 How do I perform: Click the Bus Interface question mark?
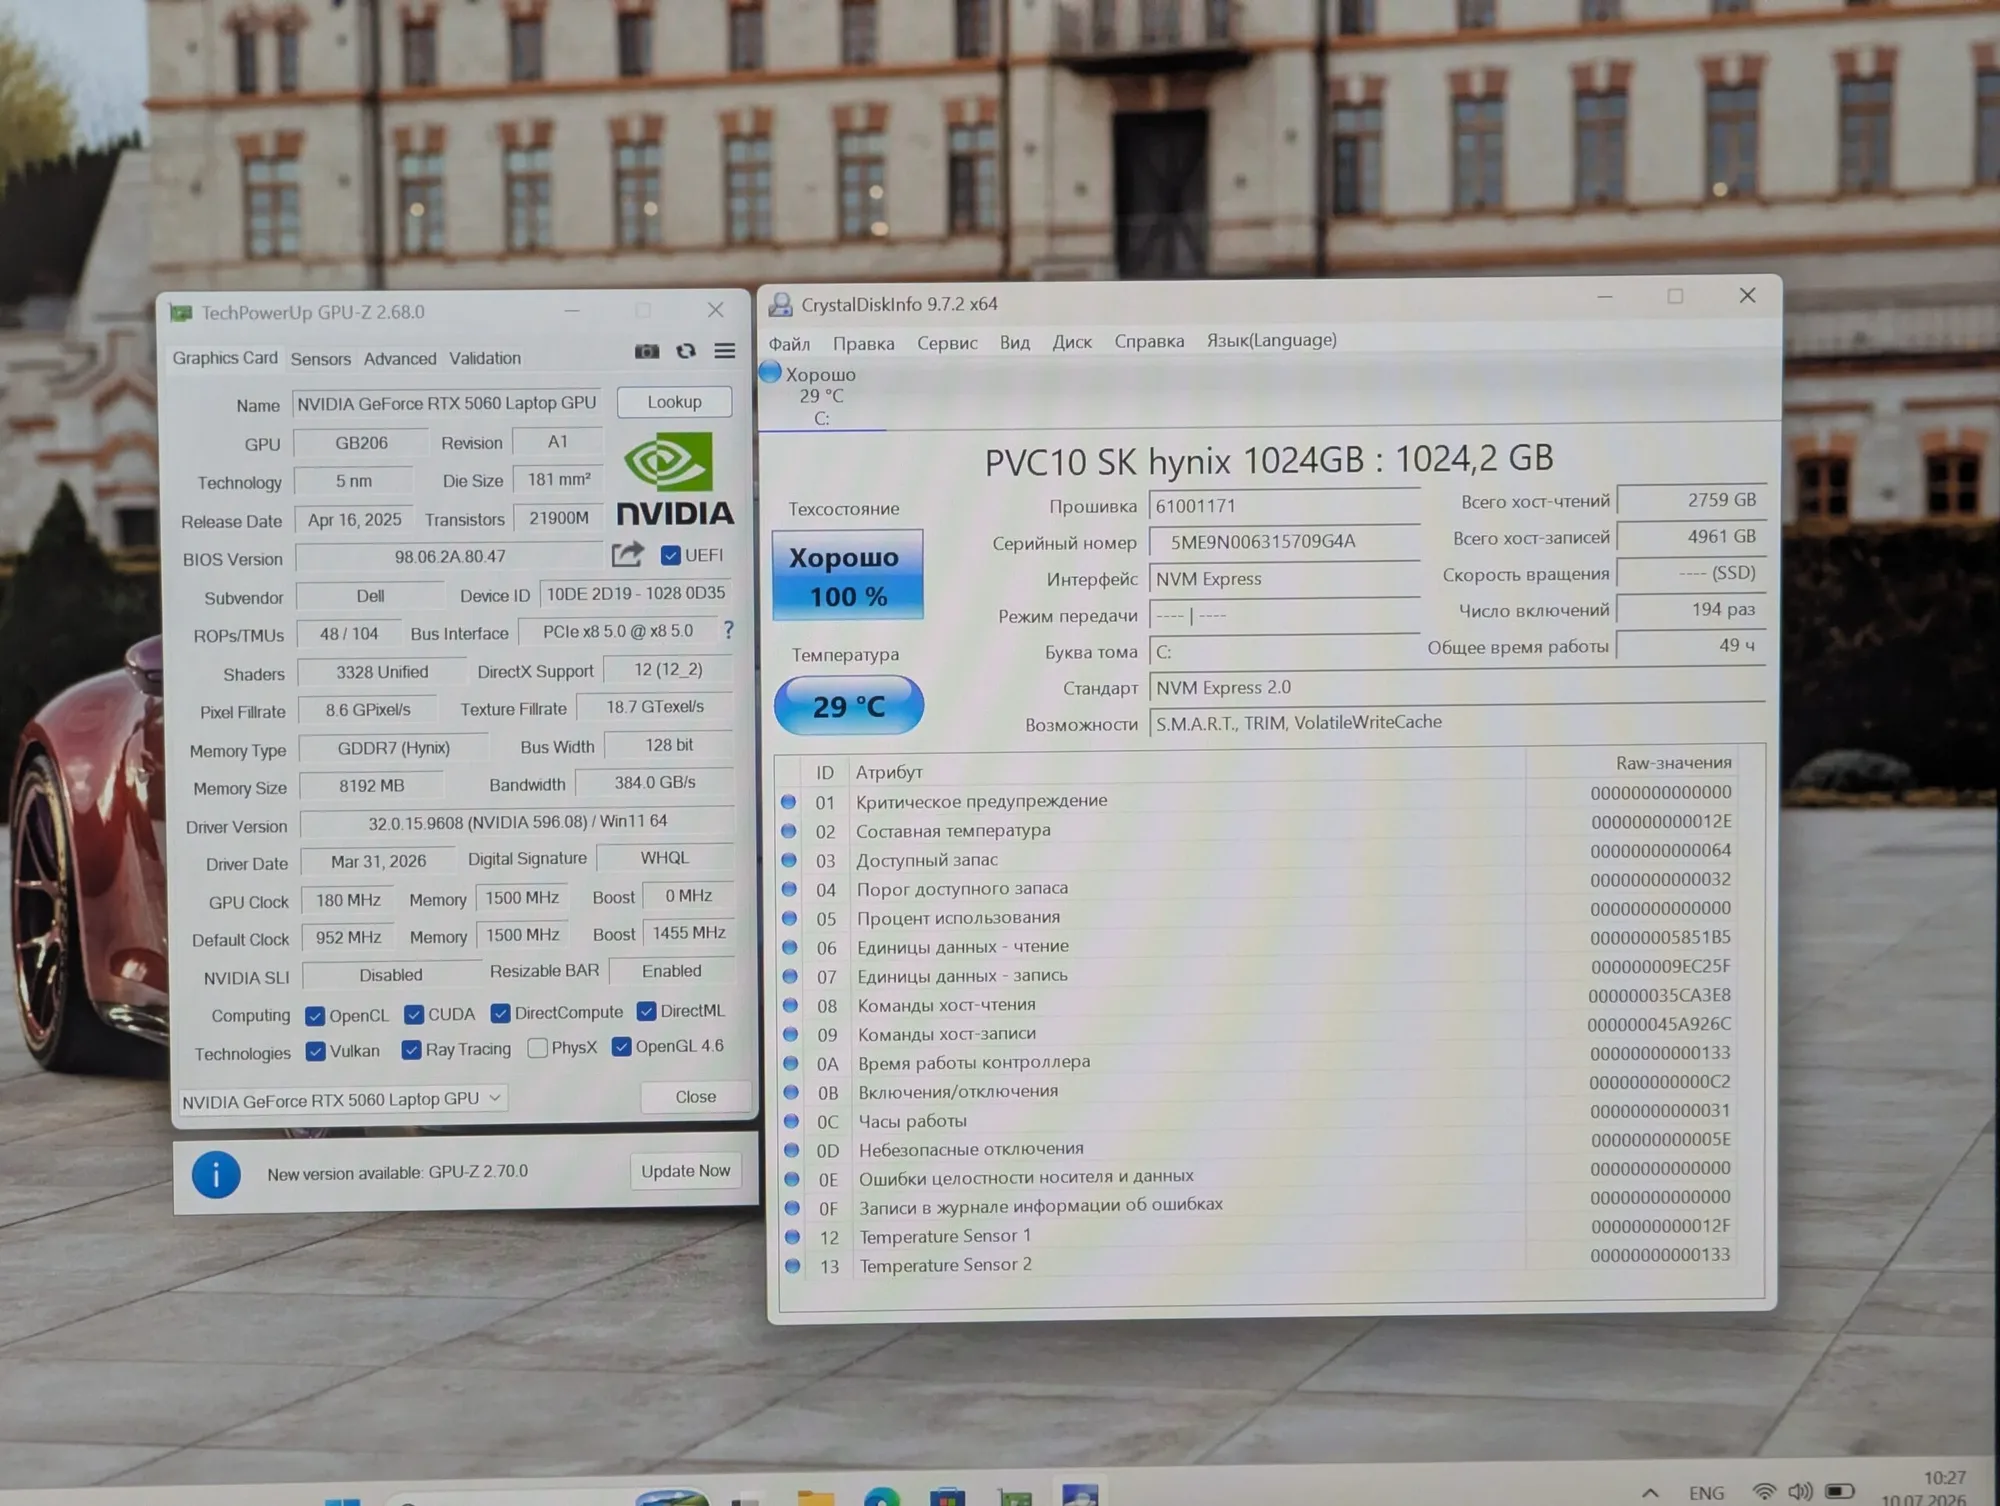point(729,630)
